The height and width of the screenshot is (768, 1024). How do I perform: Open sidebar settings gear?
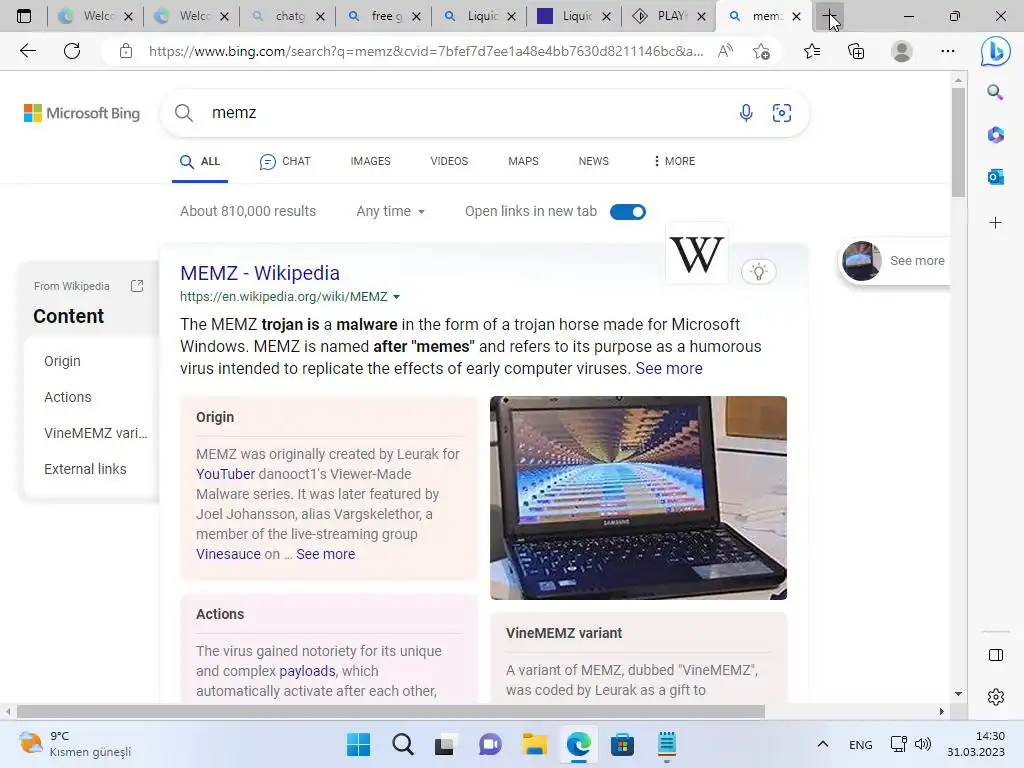tap(996, 697)
